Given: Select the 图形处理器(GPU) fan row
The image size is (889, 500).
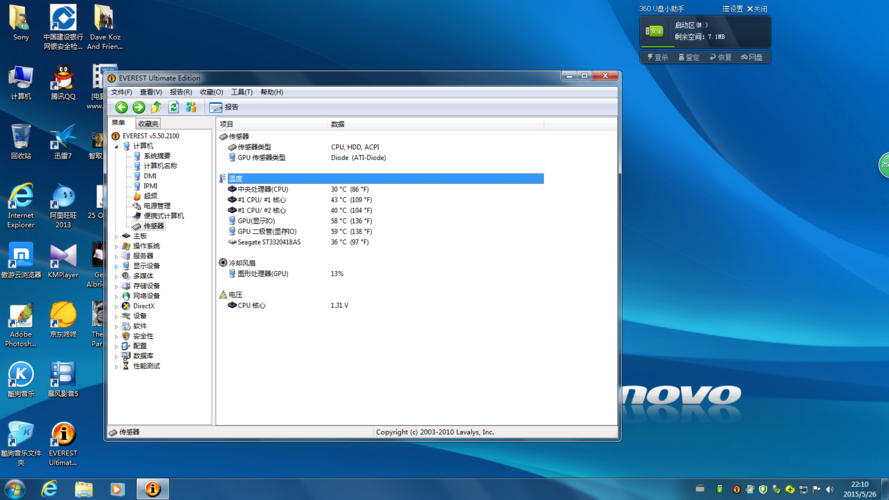Looking at the screenshot, I should [x=263, y=274].
